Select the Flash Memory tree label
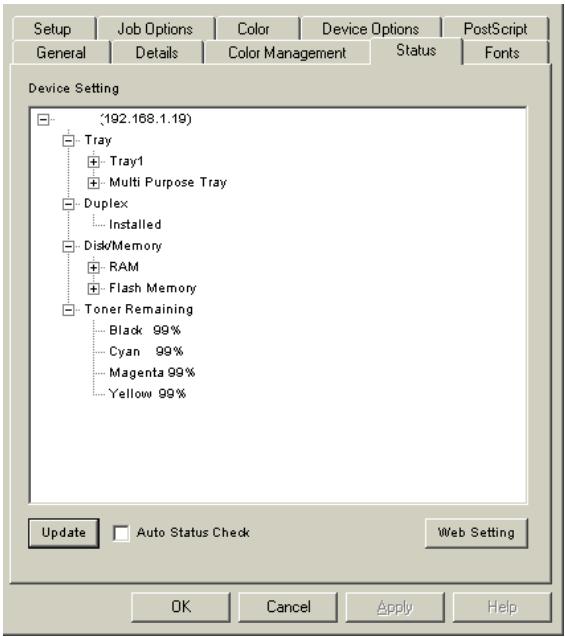The width and height of the screenshot is (565, 637). click(153, 288)
